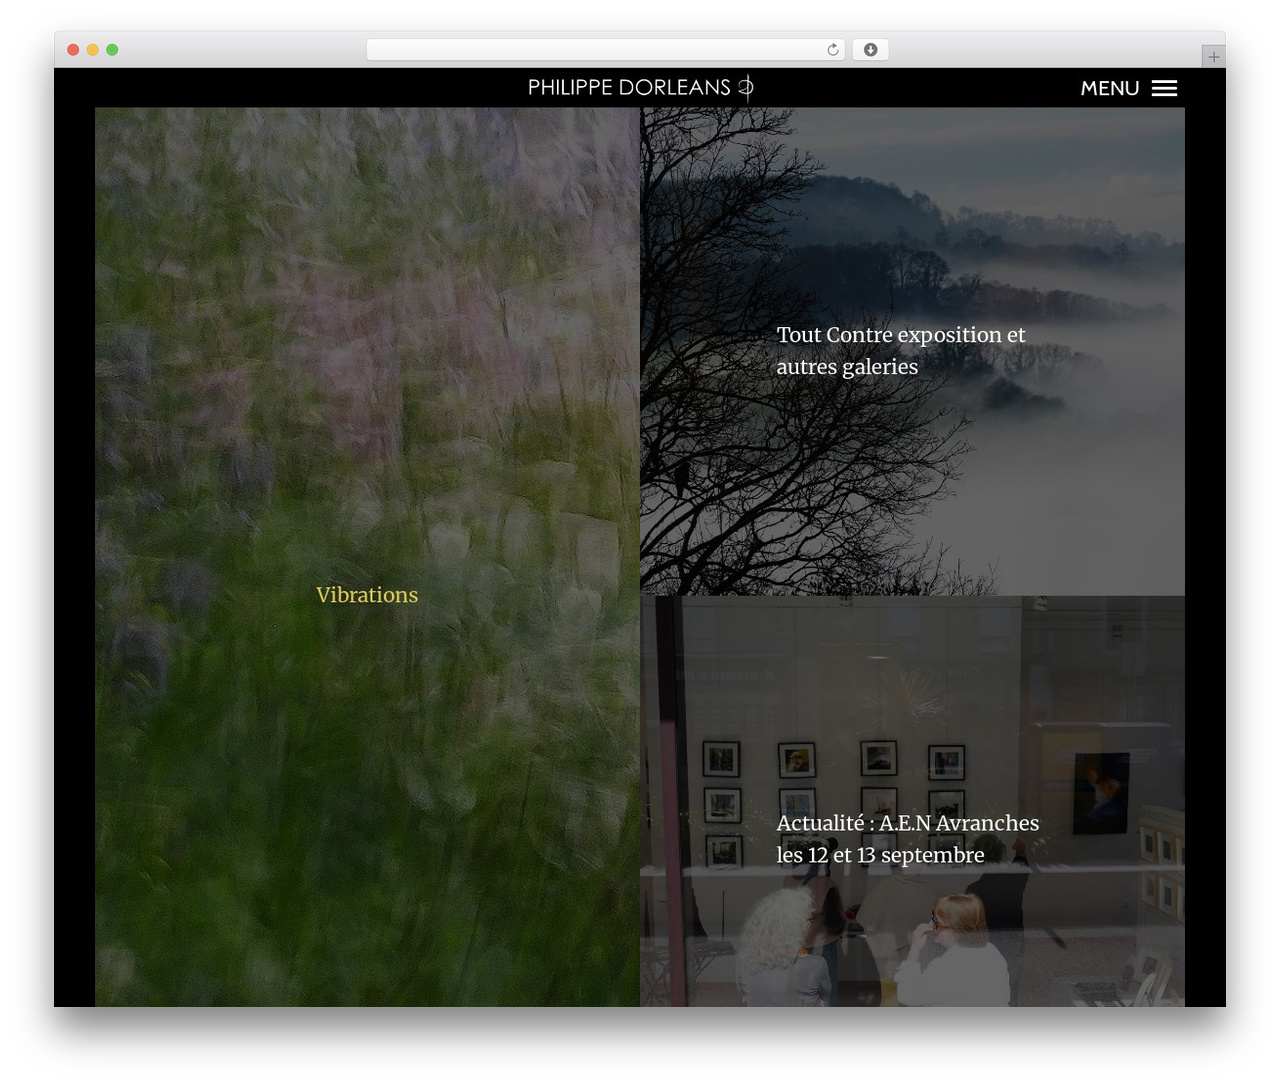Viewport: 1280px width, 1084px height.
Task: Open the Vibrations gallery link
Action: point(367,595)
